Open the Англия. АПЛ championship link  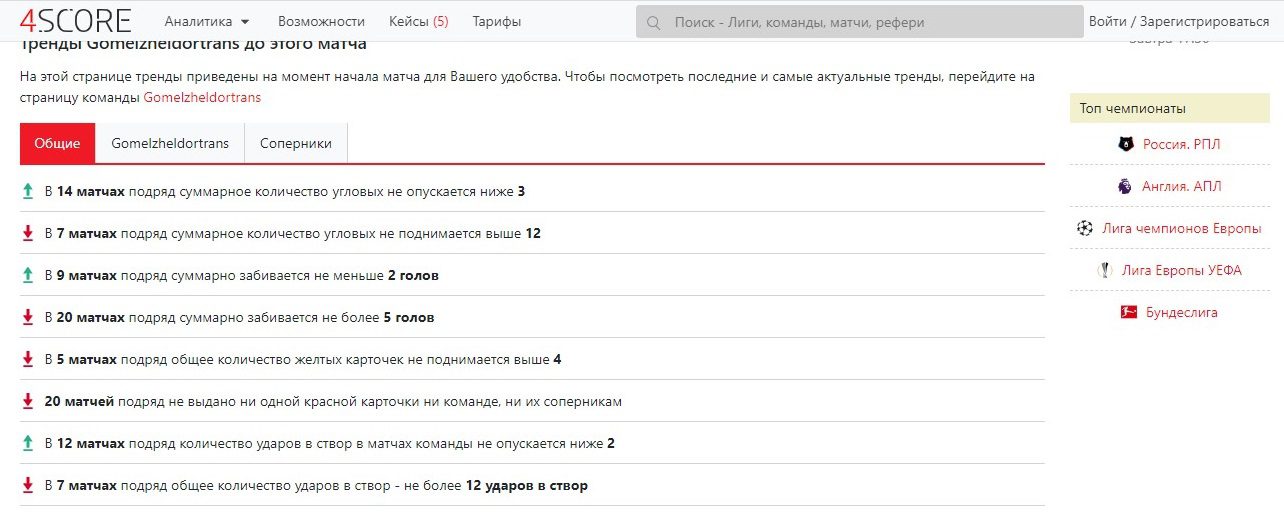pyautogui.click(x=1181, y=186)
